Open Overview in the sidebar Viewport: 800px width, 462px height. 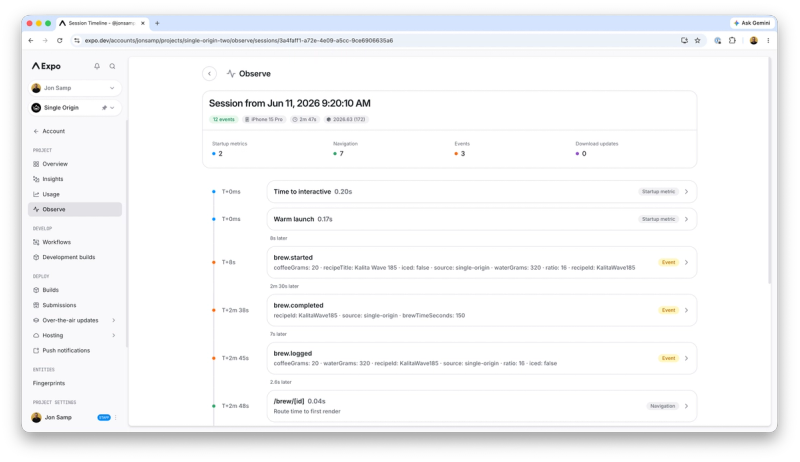coord(74,164)
